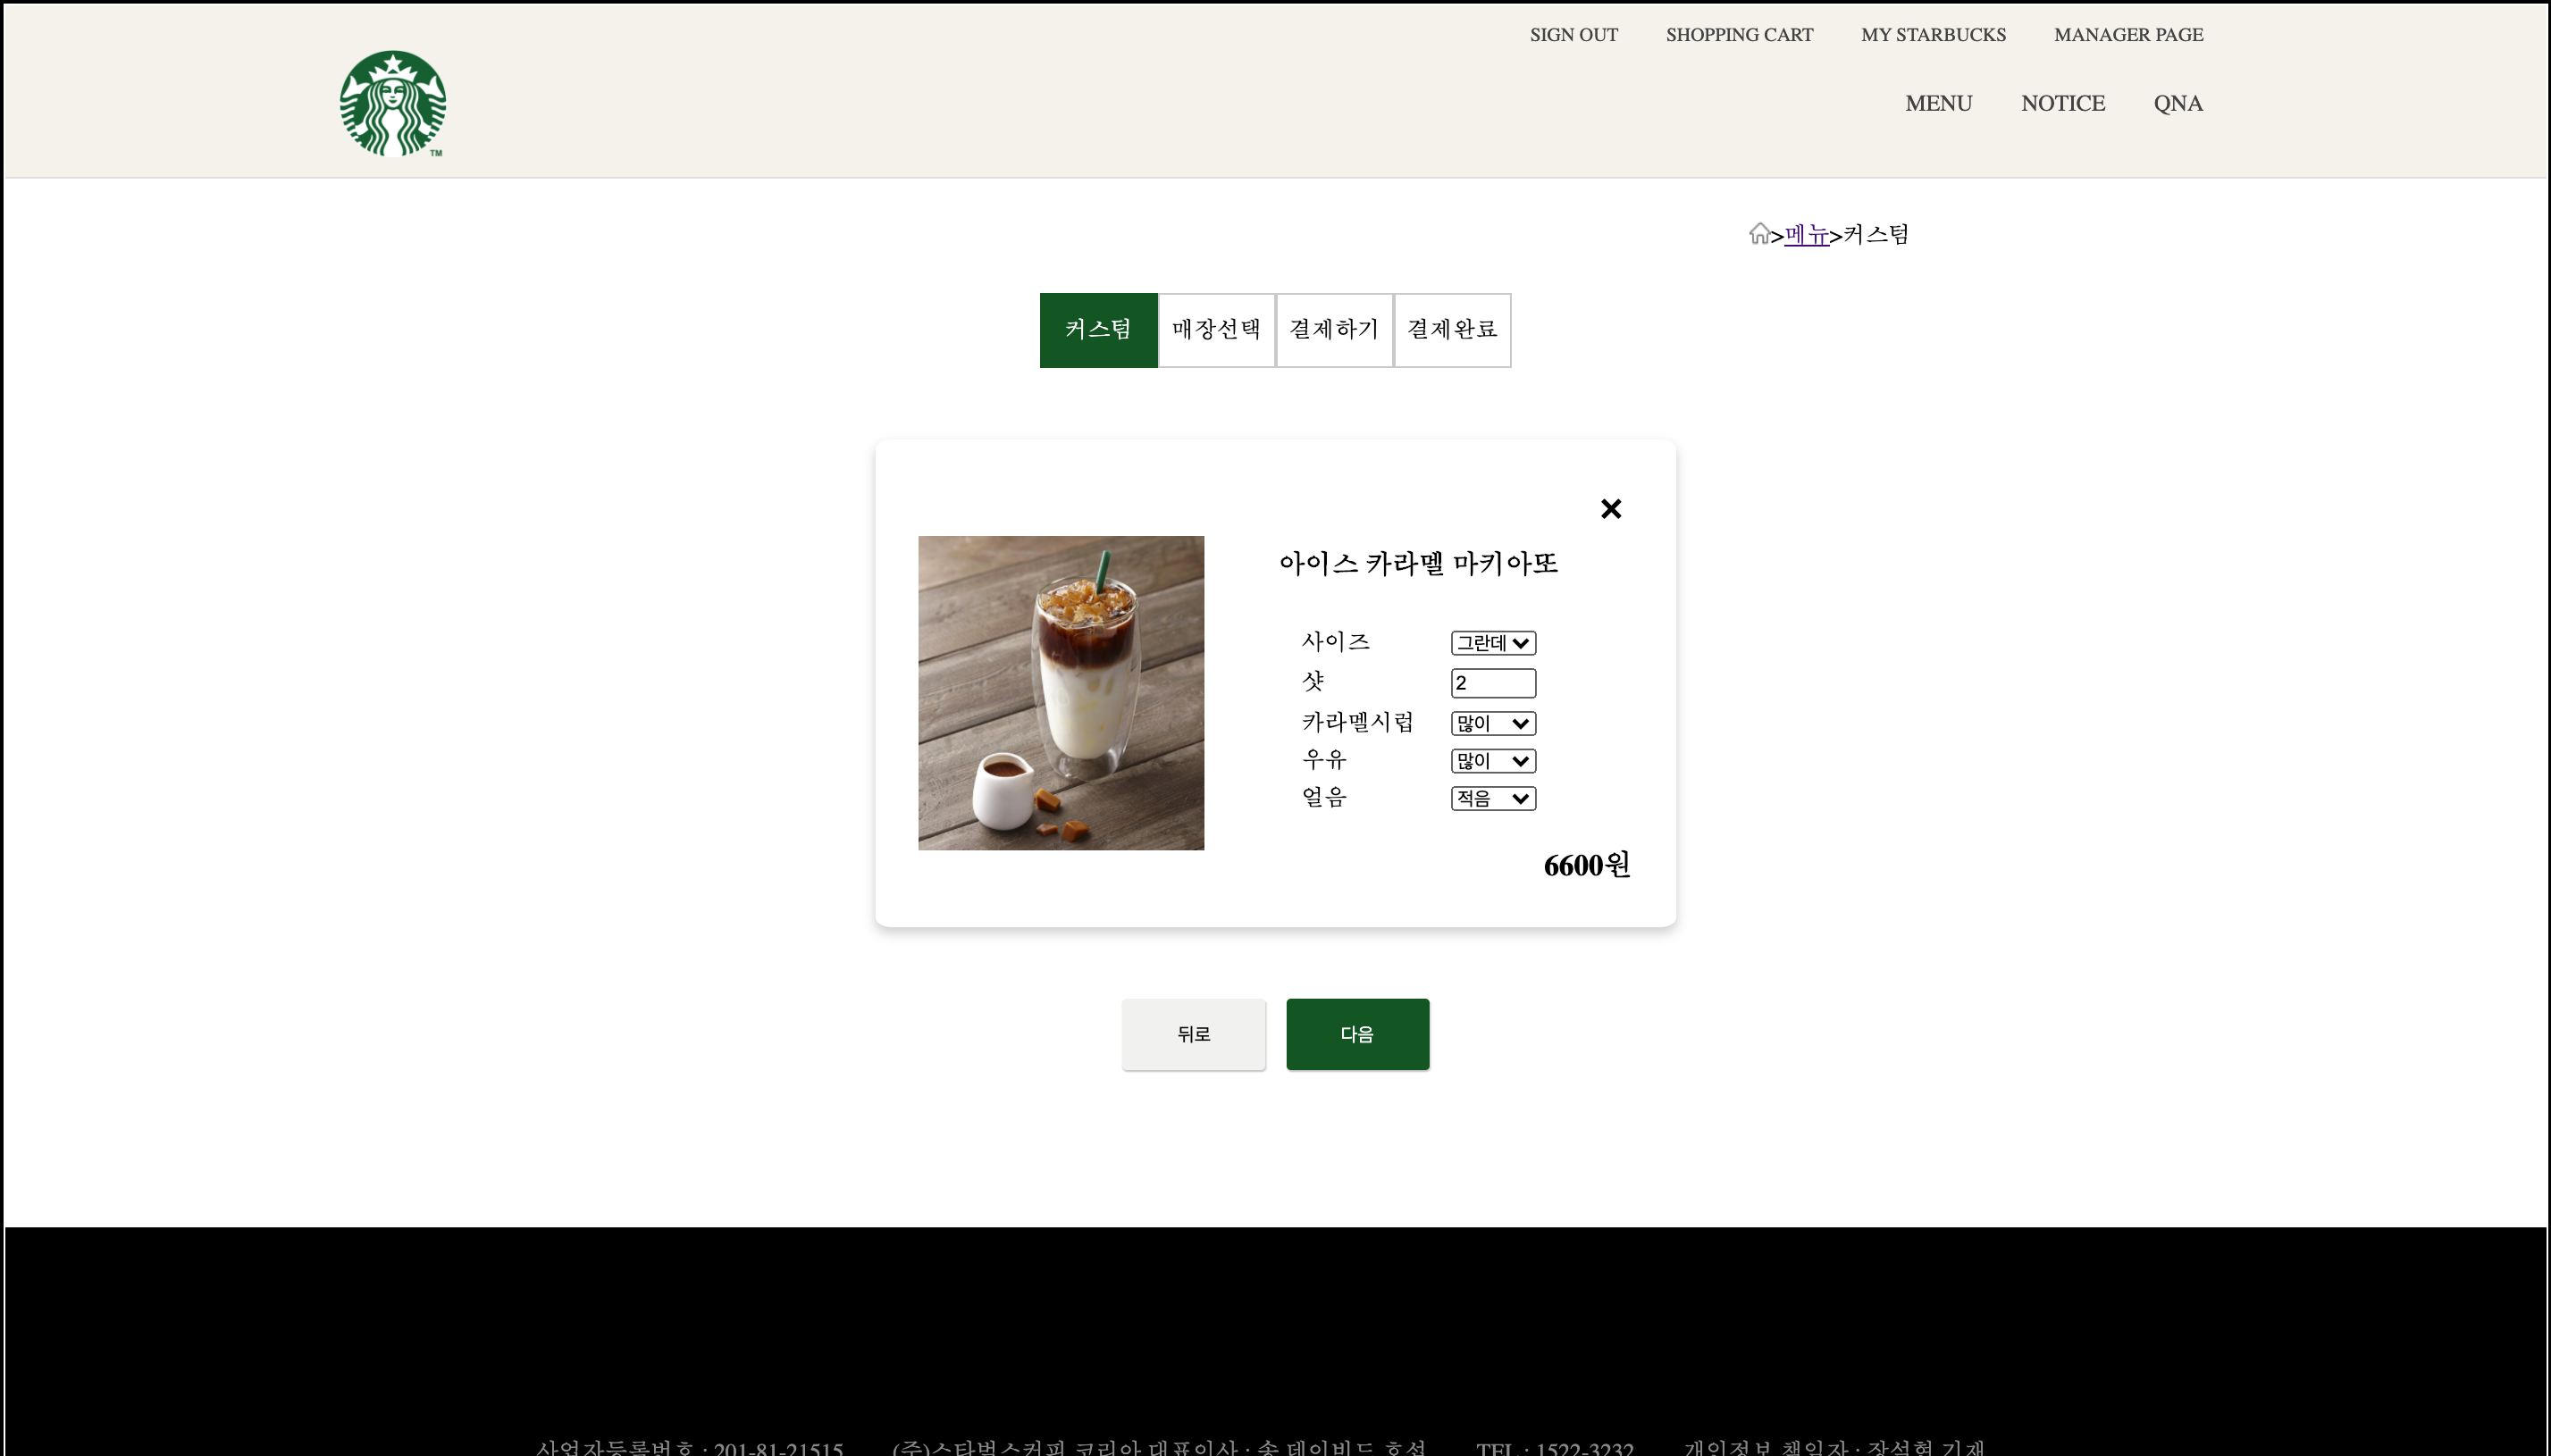The image size is (2551, 1456).
Task: Open the NOTICE section
Action: point(2062,103)
